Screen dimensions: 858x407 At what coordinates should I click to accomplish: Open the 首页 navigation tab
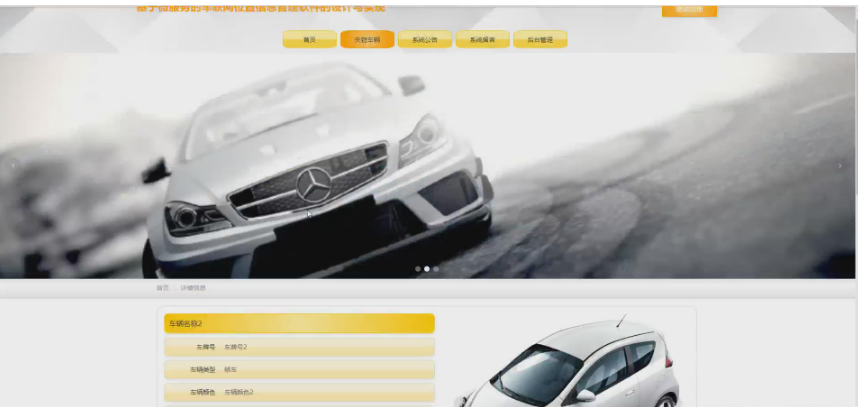pos(310,39)
